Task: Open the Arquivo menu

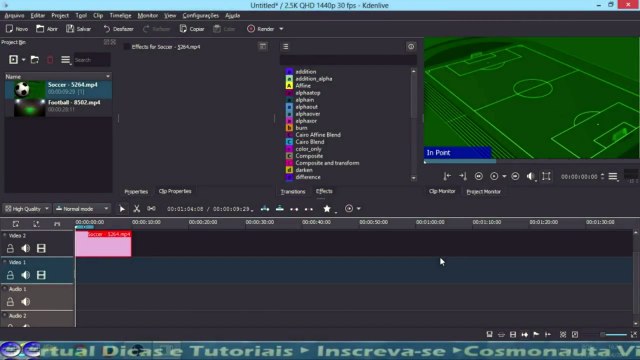Action: (14, 16)
